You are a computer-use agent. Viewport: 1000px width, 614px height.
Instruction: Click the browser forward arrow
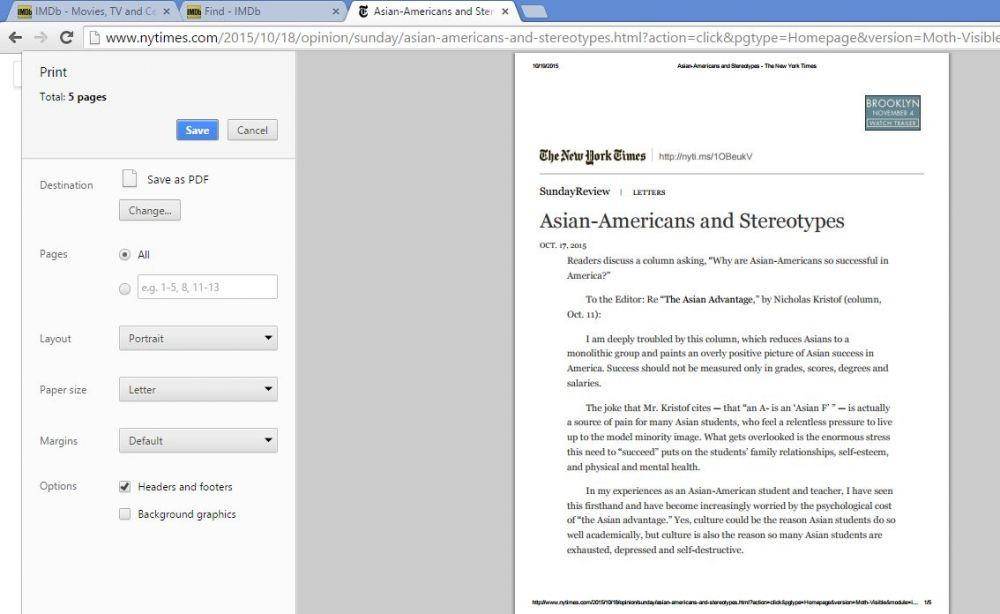pyautogui.click(x=41, y=38)
